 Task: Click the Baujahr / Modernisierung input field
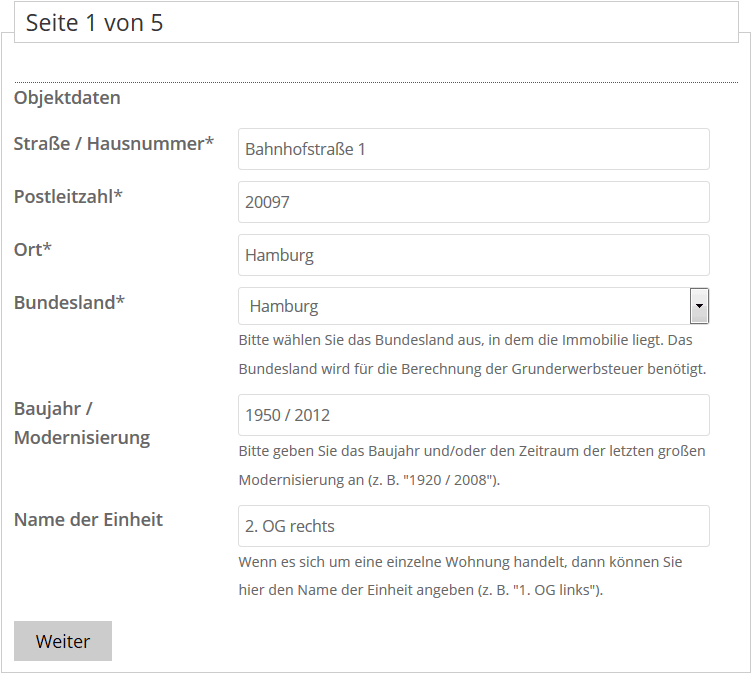(473, 415)
